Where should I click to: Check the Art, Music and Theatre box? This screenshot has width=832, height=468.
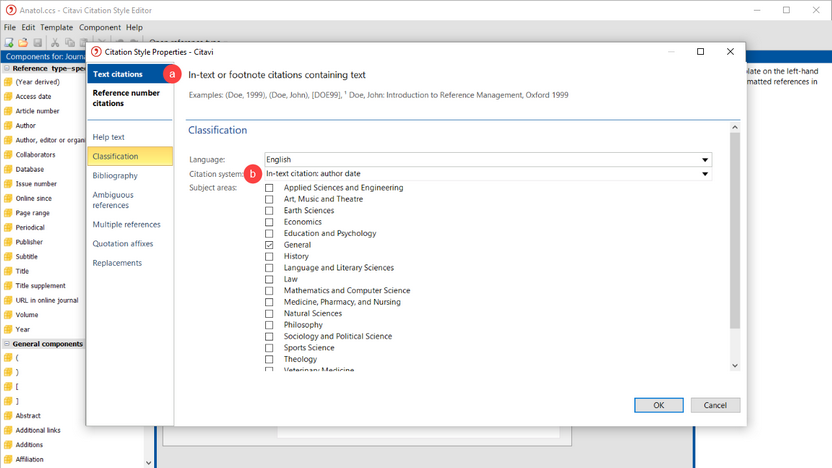tap(270, 199)
